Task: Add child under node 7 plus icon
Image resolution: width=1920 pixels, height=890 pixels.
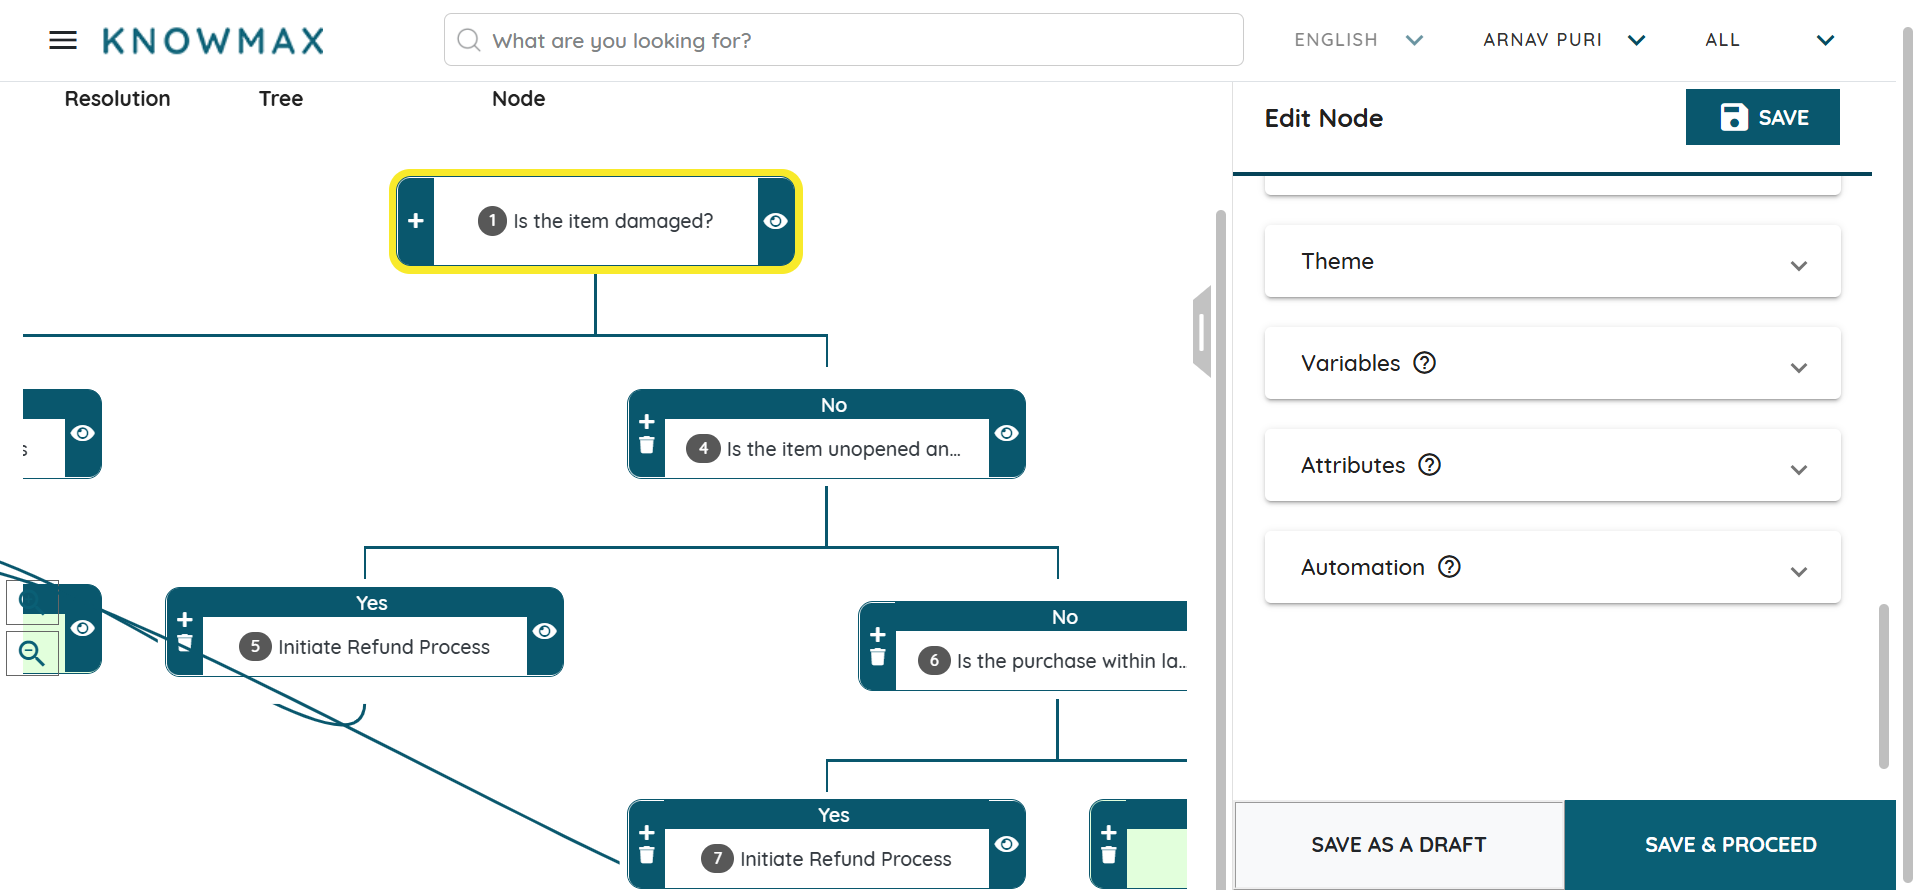Action: coord(647,833)
